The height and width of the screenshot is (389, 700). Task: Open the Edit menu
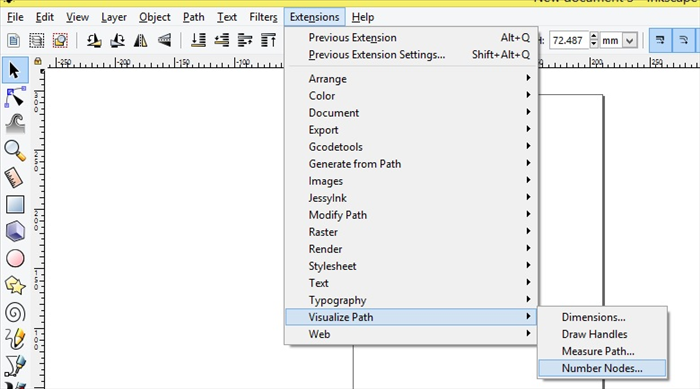pyautogui.click(x=45, y=17)
